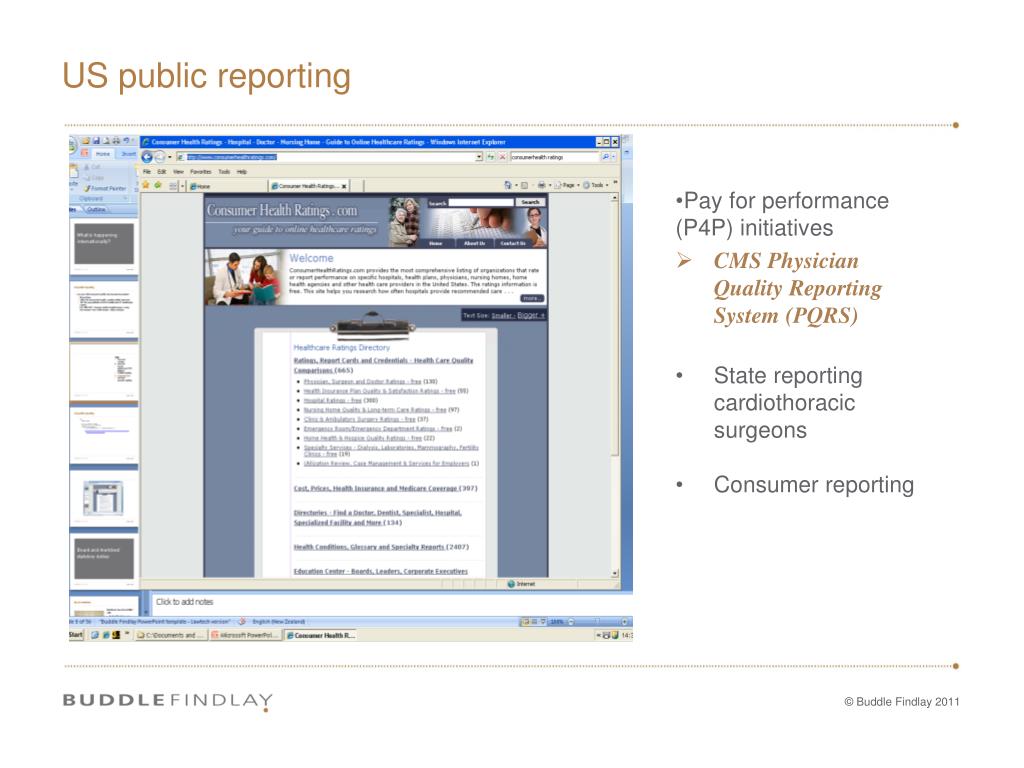Open the View menu in Internet Explorer
This screenshot has height=768, width=1024.
click(178, 172)
